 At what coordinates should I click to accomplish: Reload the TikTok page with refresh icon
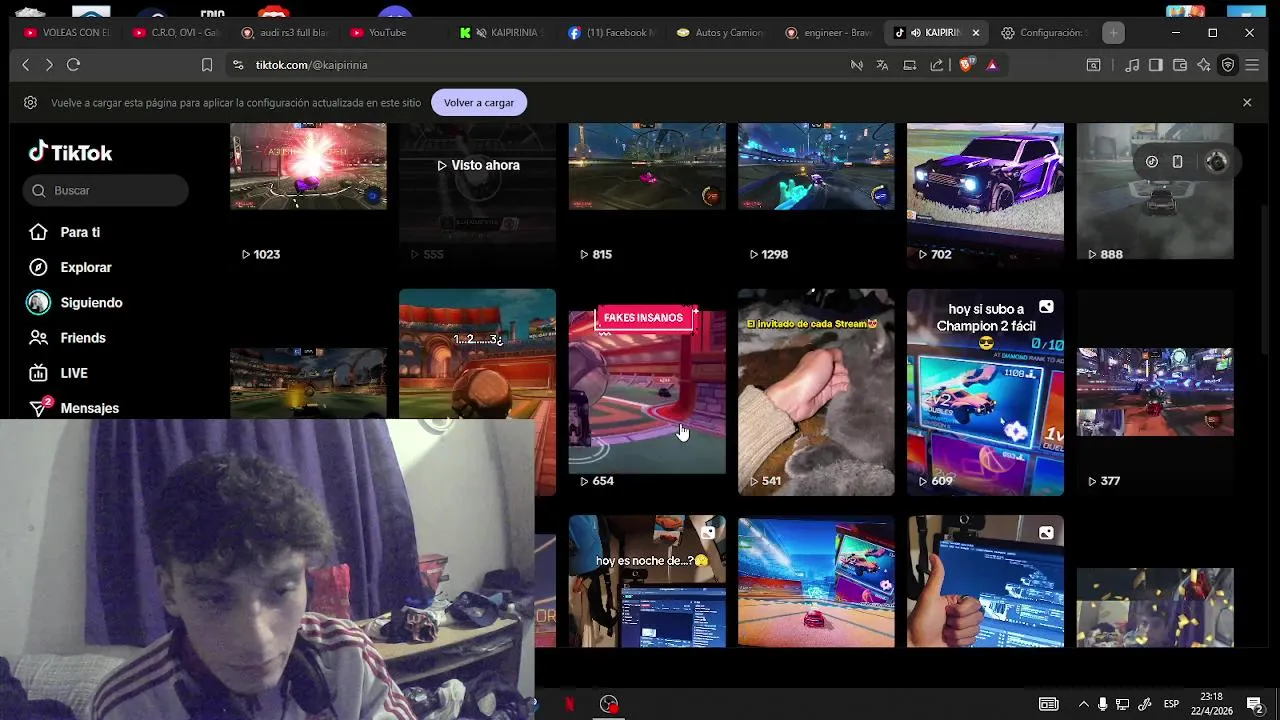coord(73,65)
